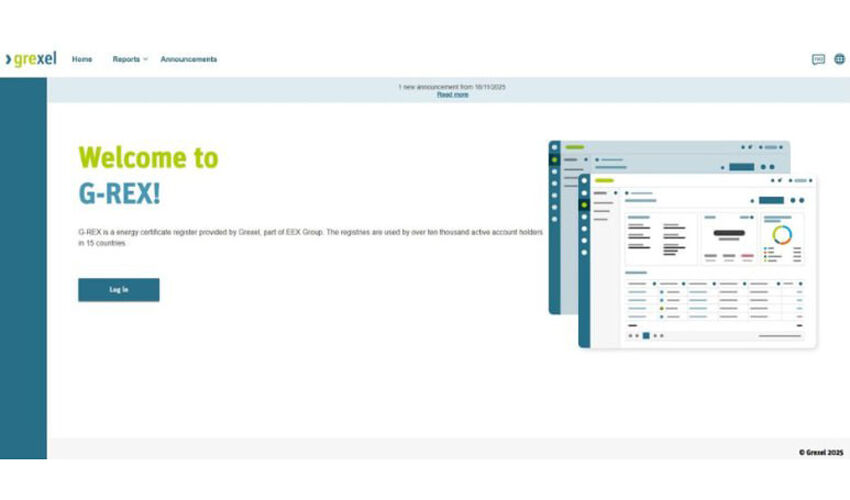Viewport: 850px width, 500px height.
Task: Click the dark pill bar in the illustration
Action: pos(729,234)
